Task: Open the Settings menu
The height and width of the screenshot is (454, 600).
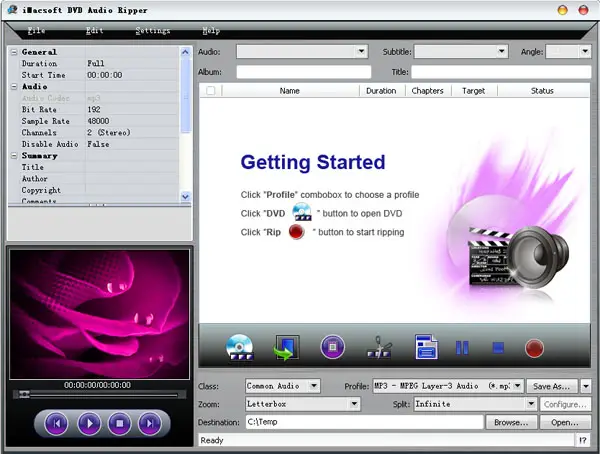Action: pyautogui.click(x=153, y=31)
